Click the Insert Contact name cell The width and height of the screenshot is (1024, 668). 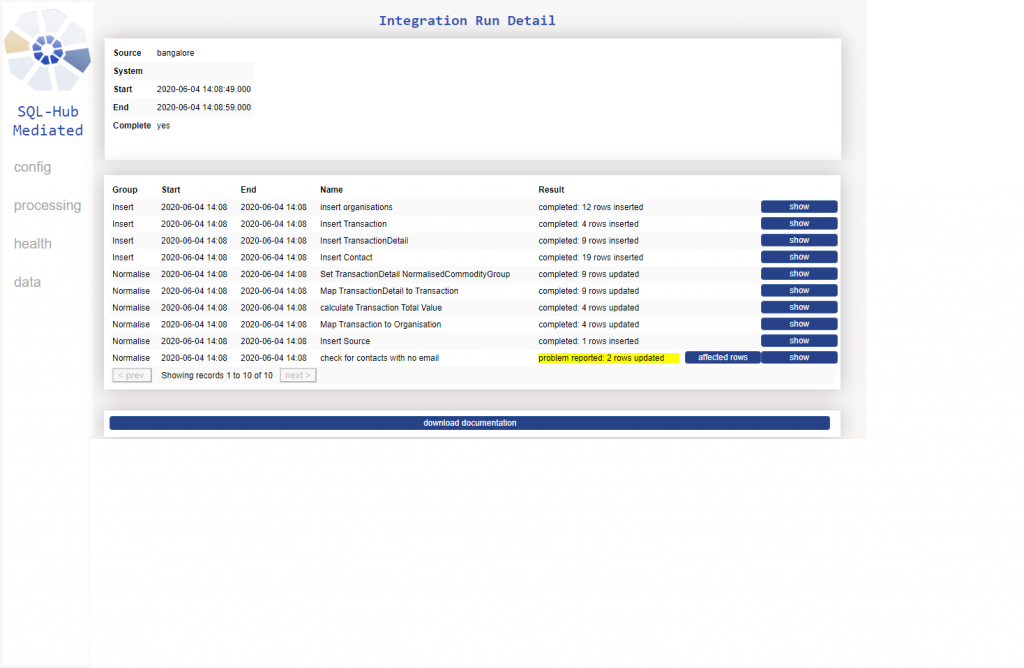(346, 257)
